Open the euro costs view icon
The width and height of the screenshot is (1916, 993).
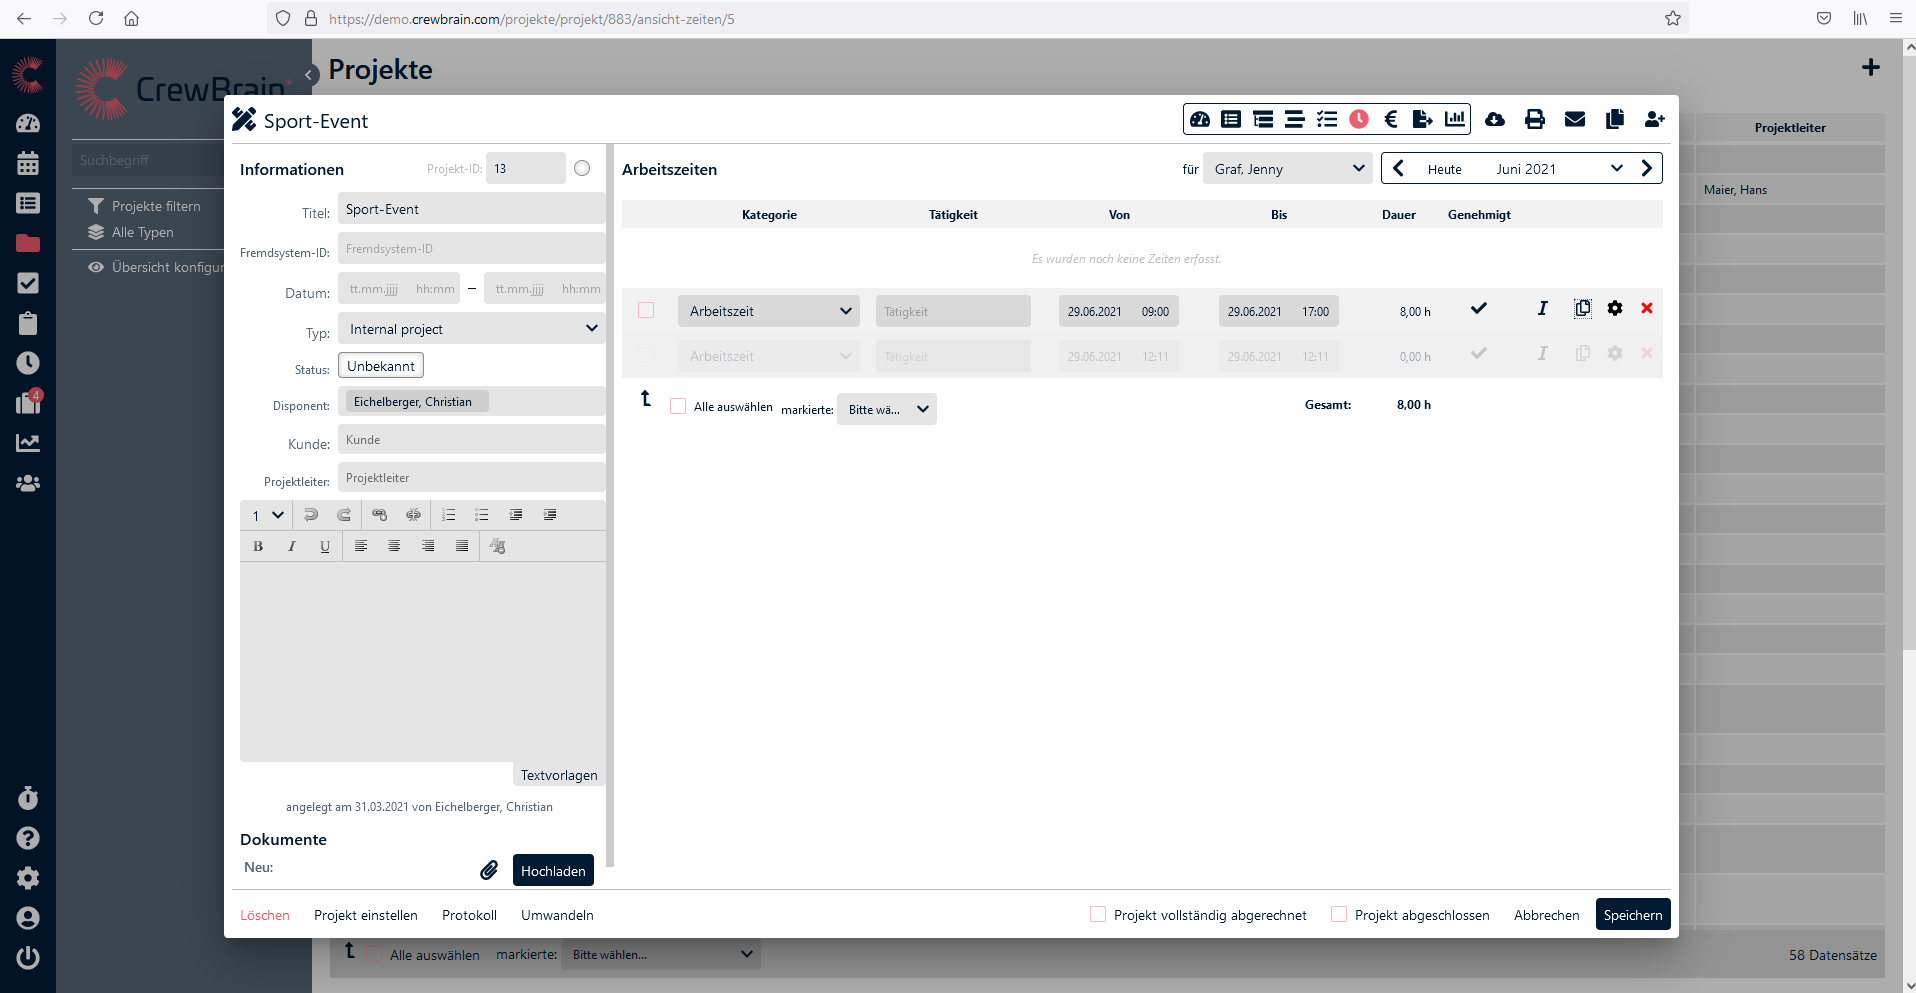[x=1390, y=119]
